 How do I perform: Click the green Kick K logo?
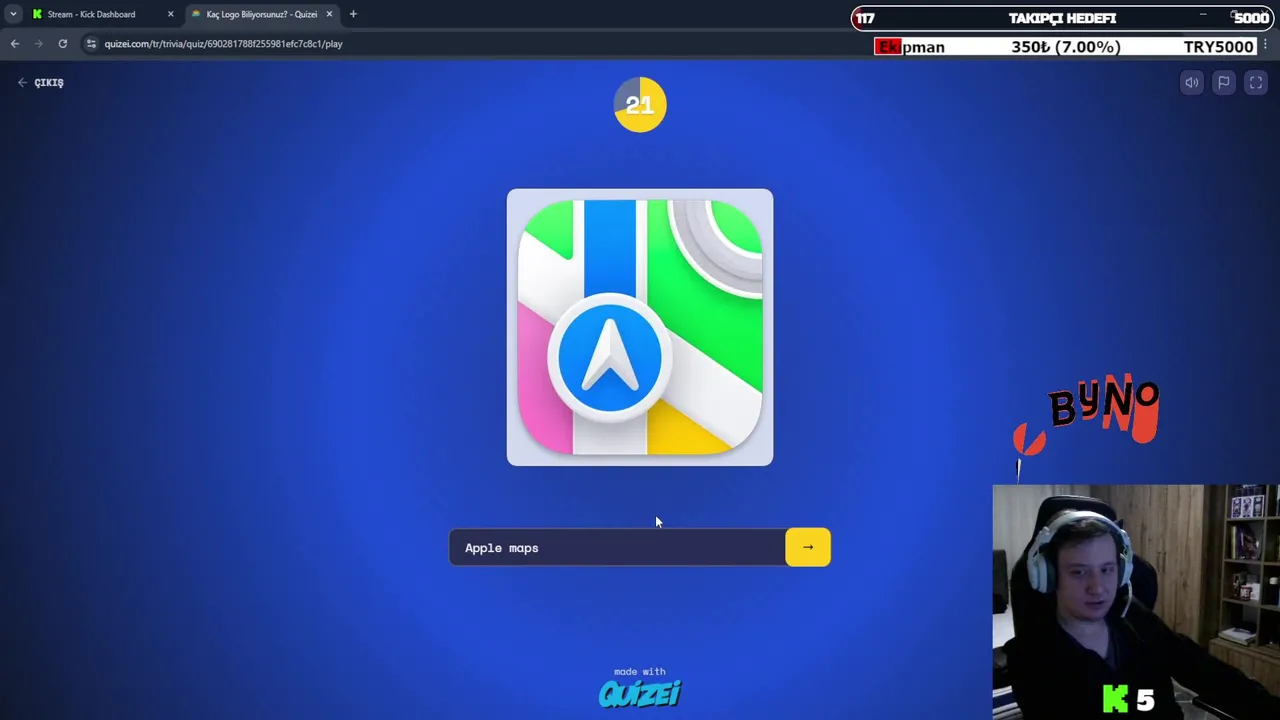click(x=1114, y=699)
